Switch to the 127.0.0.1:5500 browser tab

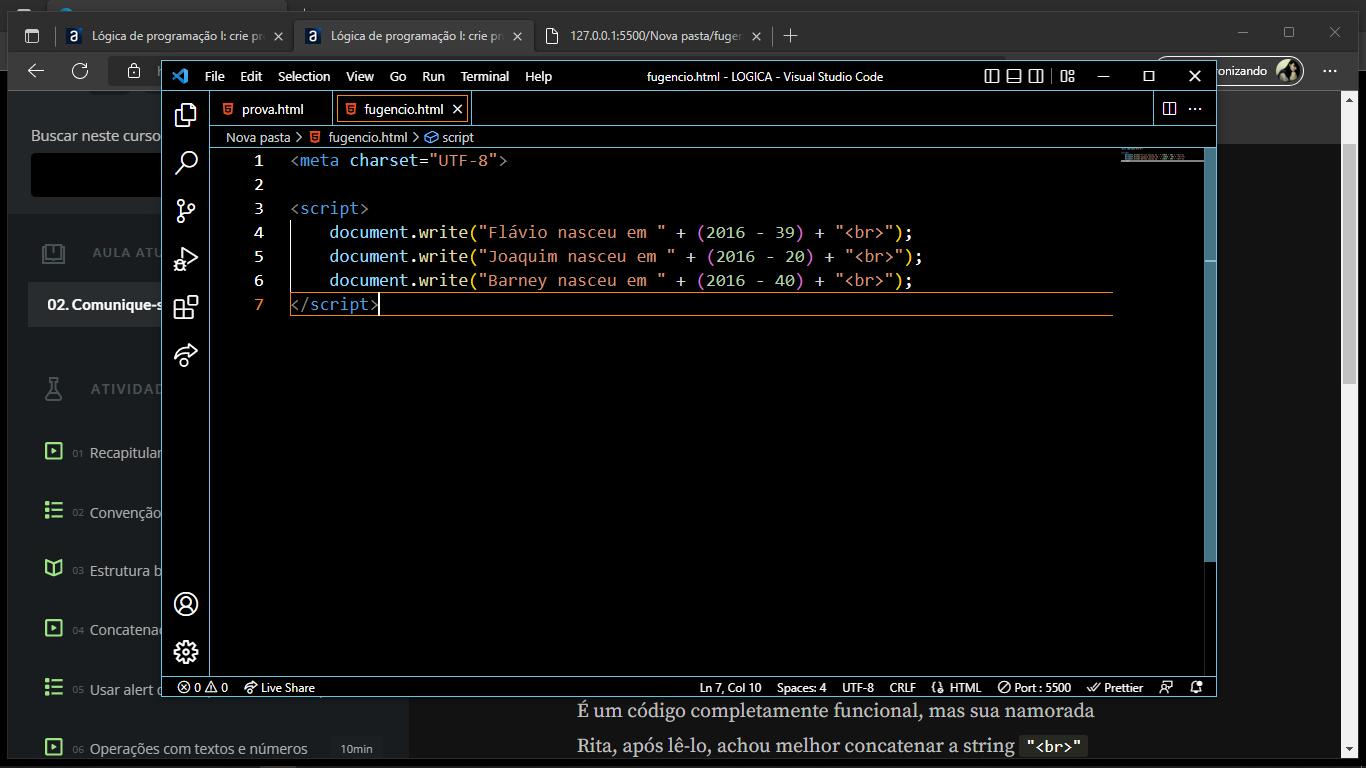[x=653, y=35]
